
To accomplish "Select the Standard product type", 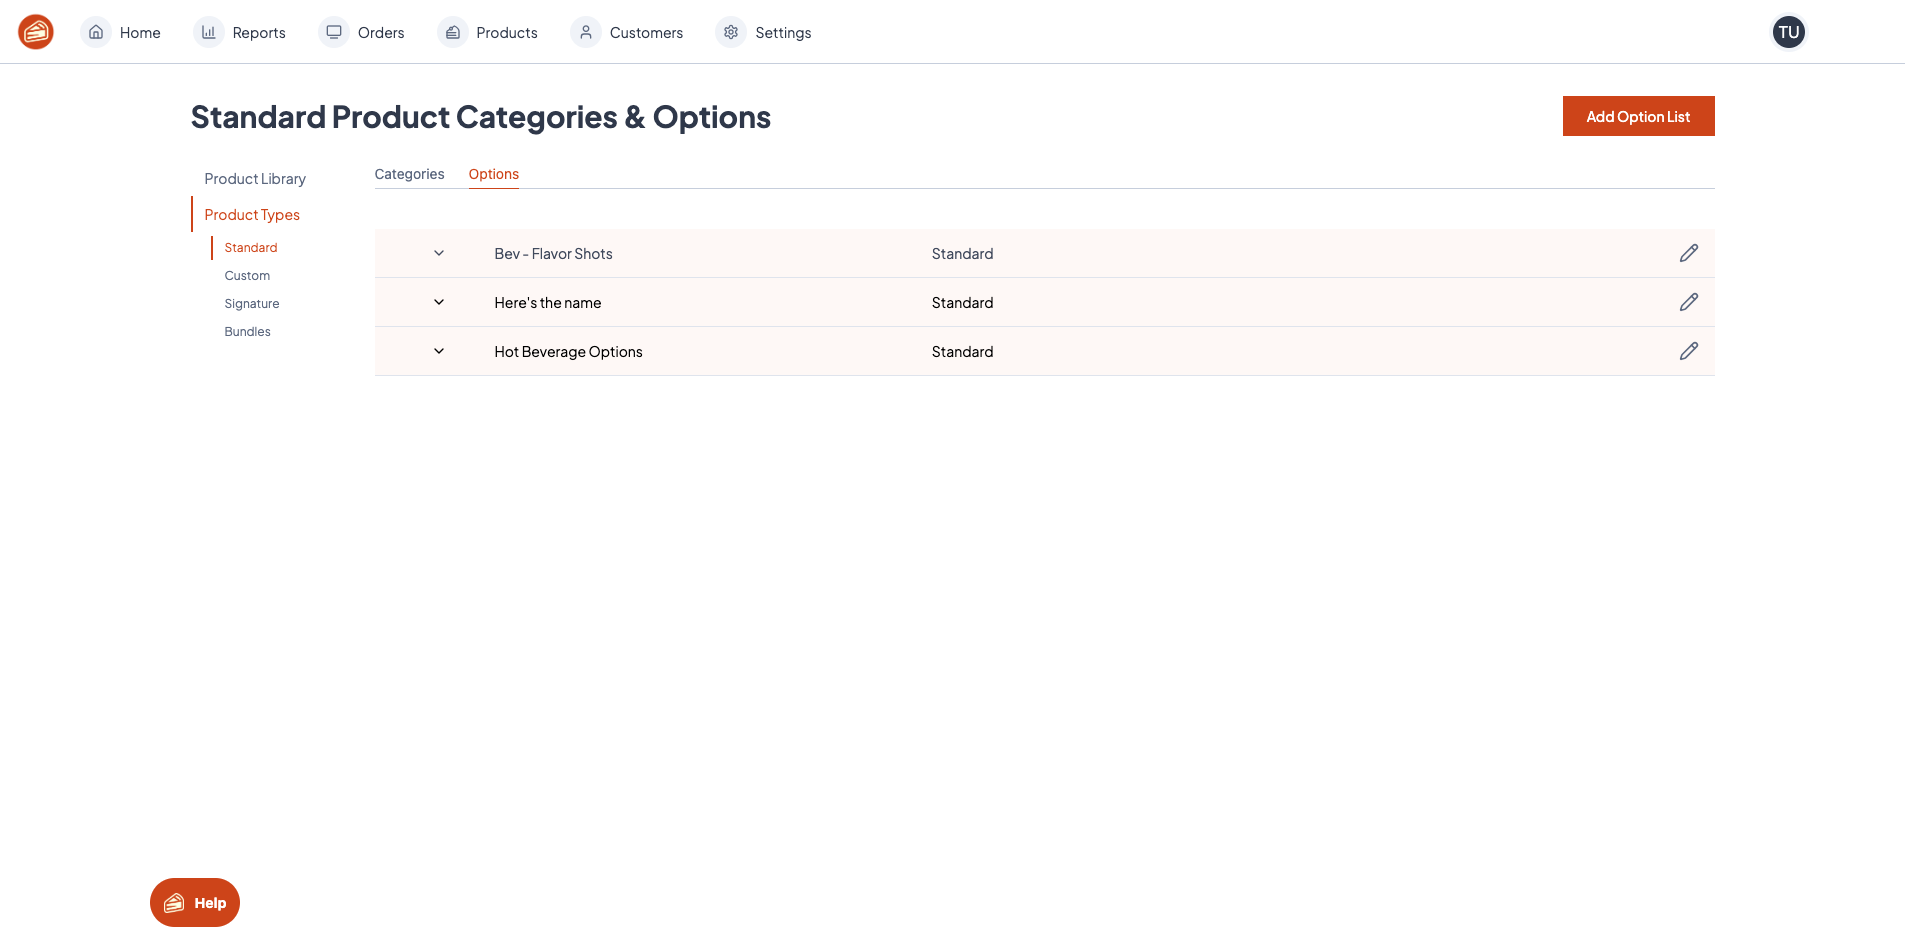I will click(251, 248).
